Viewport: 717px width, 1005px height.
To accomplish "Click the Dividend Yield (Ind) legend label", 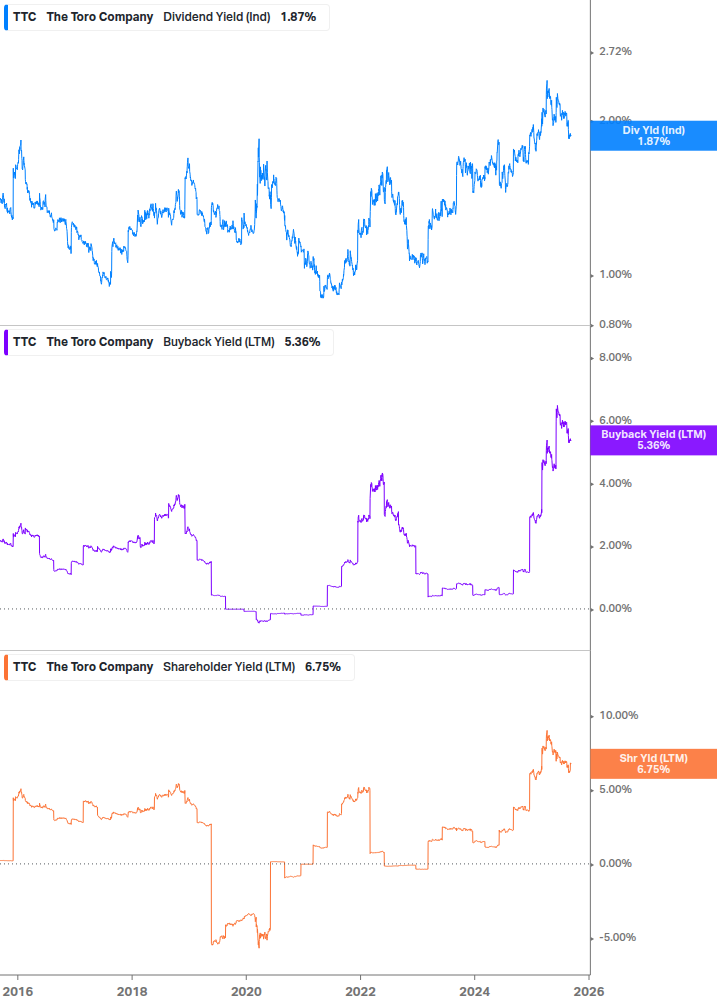I will tap(217, 17).
